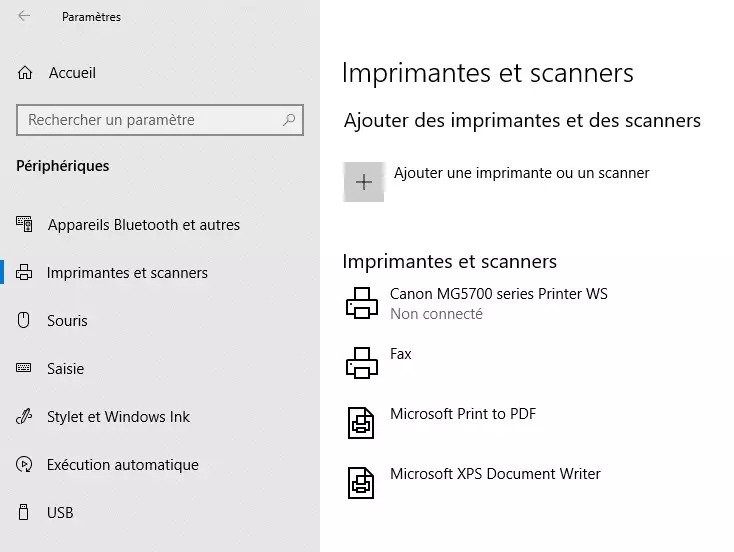This screenshot has width=734, height=552.
Task: Click the Microsoft Print to PDF icon
Action: [361, 423]
